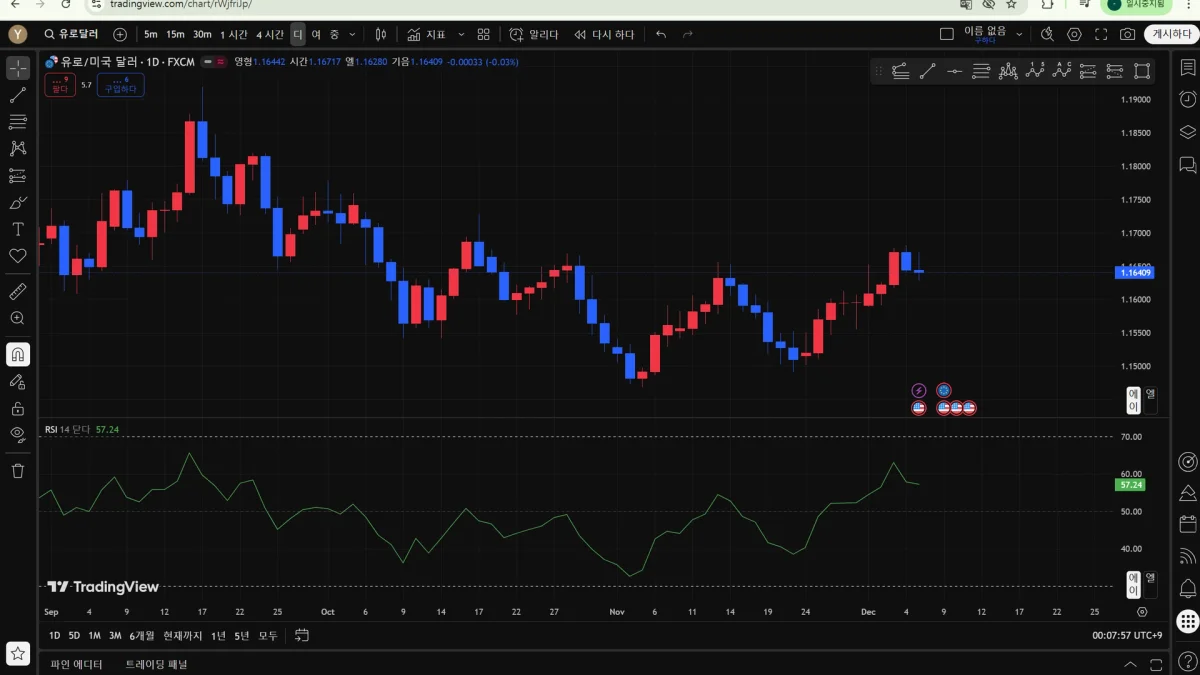
Task: Click the 게시하다 publish button
Action: point(1171,34)
